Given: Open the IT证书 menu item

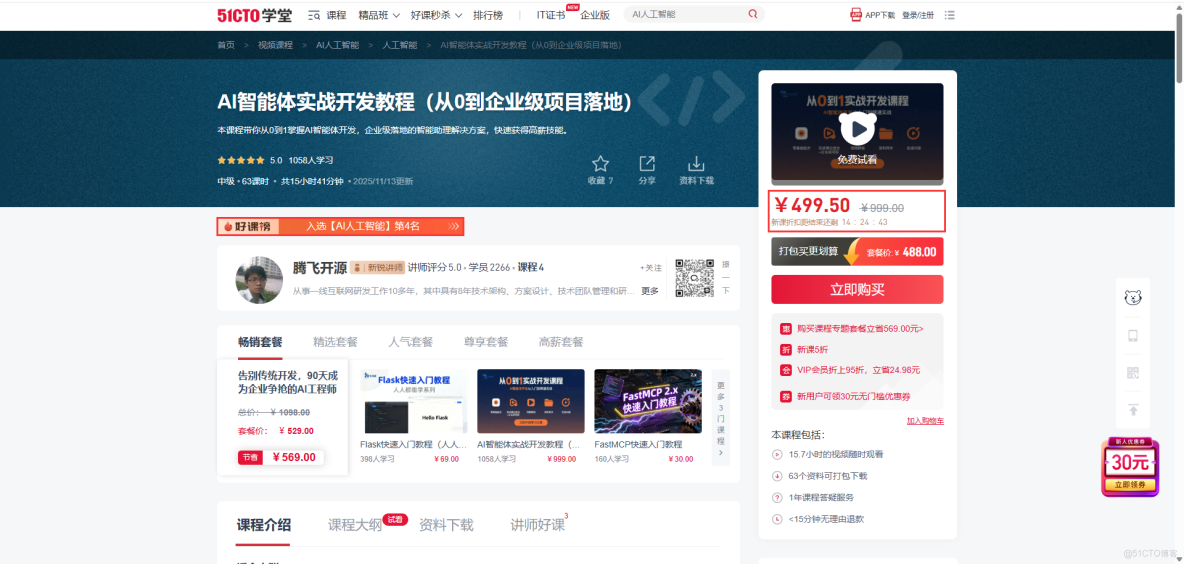Looking at the screenshot, I should 550,15.
